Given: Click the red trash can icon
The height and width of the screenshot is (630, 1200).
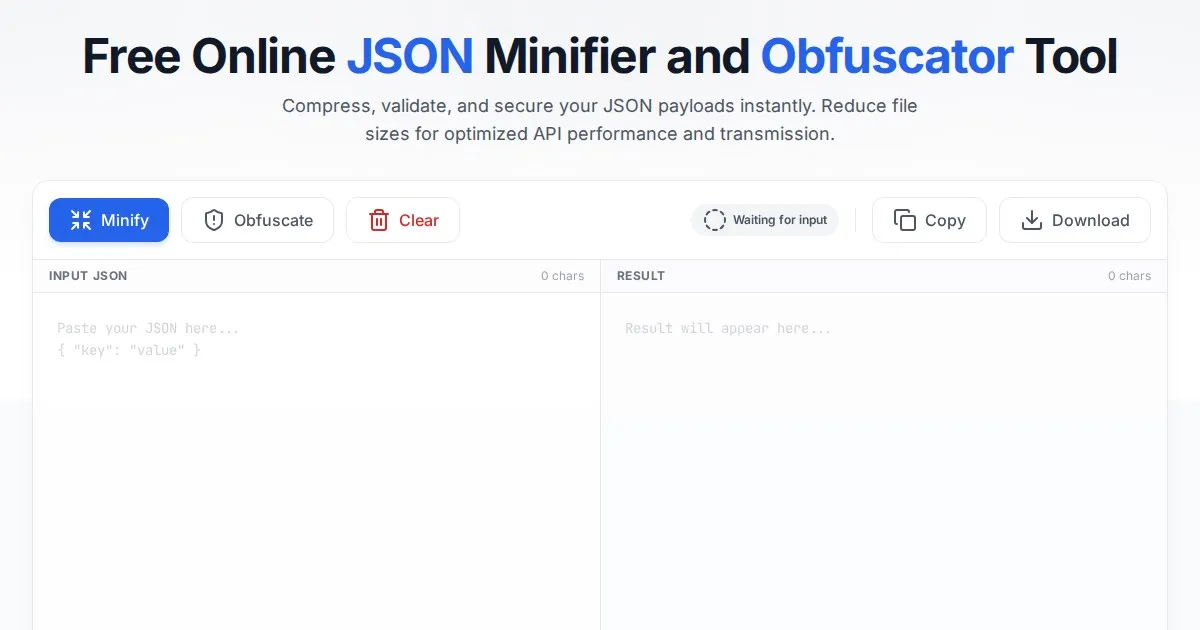Looking at the screenshot, I should click(x=379, y=220).
